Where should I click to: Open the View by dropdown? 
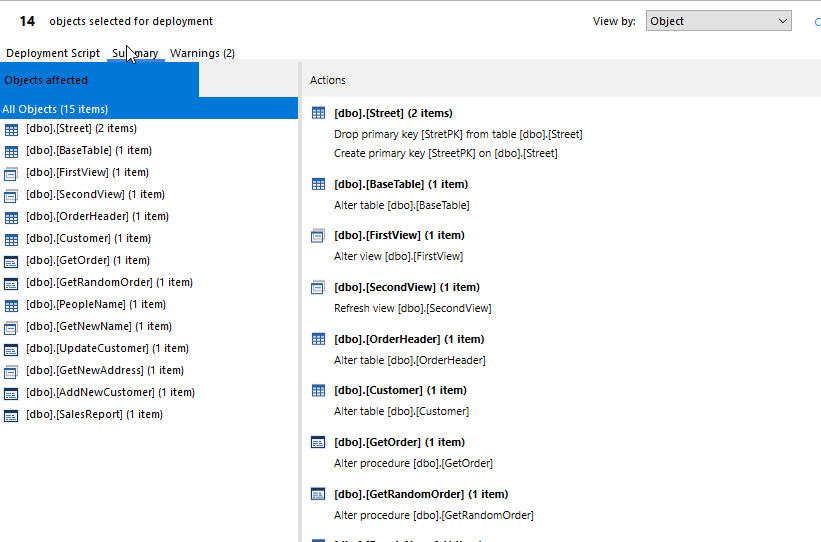click(718, 21)
